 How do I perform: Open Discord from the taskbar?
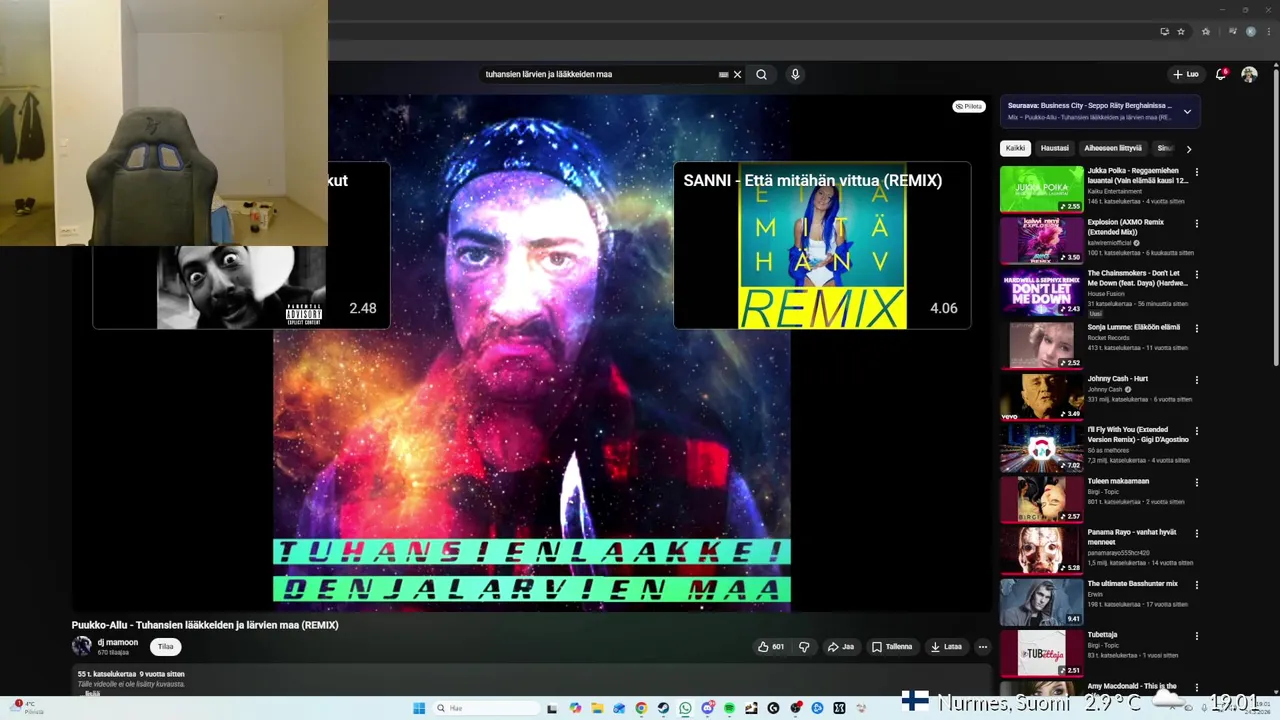[708, 708]
